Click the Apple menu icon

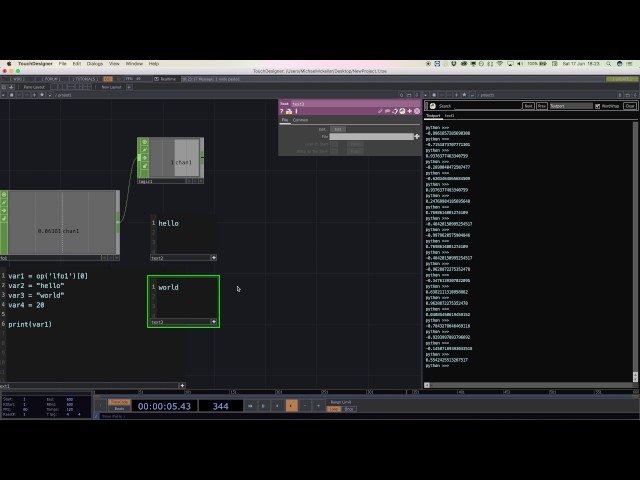[9, 64]
